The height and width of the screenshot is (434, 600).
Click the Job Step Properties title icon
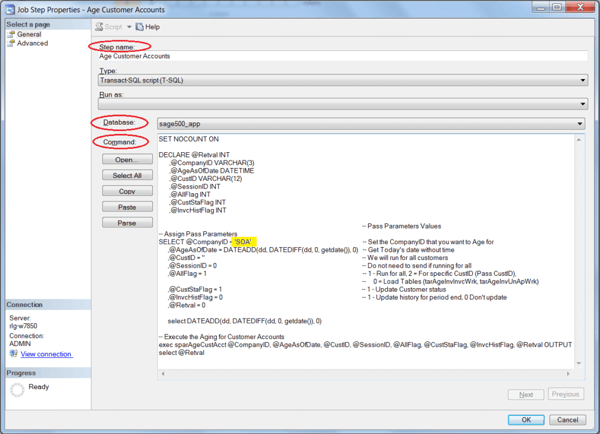(9, 7)
